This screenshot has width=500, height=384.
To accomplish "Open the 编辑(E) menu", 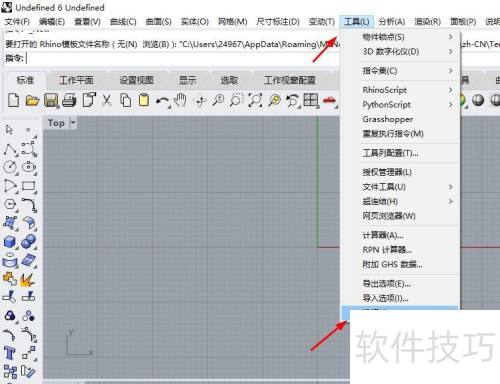I will click(52, 22).
